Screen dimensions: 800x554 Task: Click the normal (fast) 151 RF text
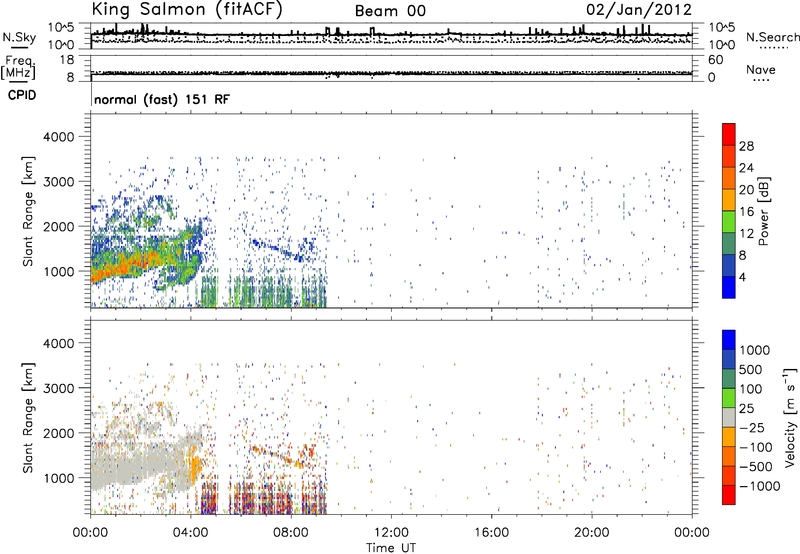[162, 99]
